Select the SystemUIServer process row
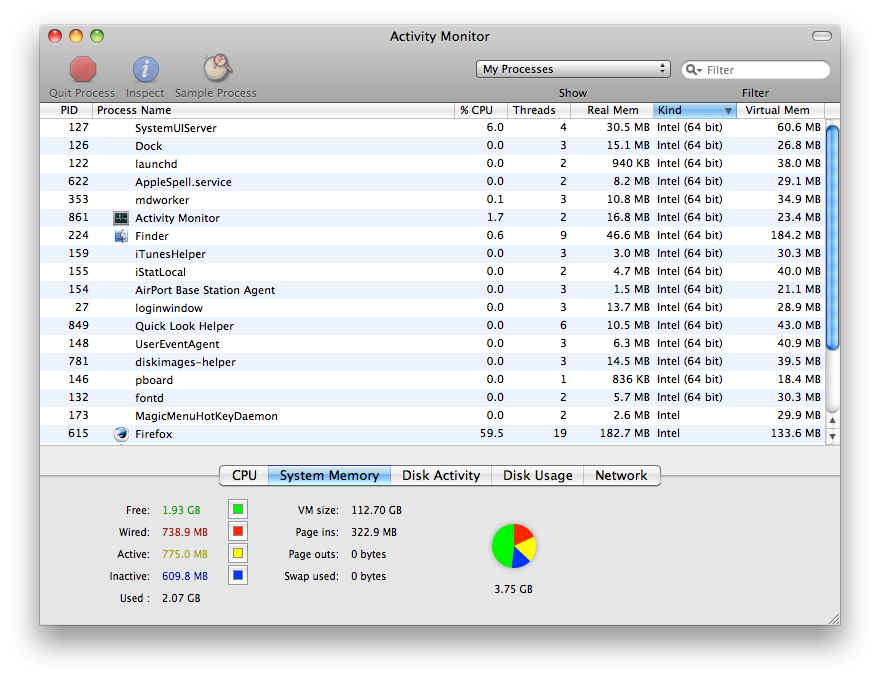This screenshot has width=880, height=680. (x=433, y=127)
